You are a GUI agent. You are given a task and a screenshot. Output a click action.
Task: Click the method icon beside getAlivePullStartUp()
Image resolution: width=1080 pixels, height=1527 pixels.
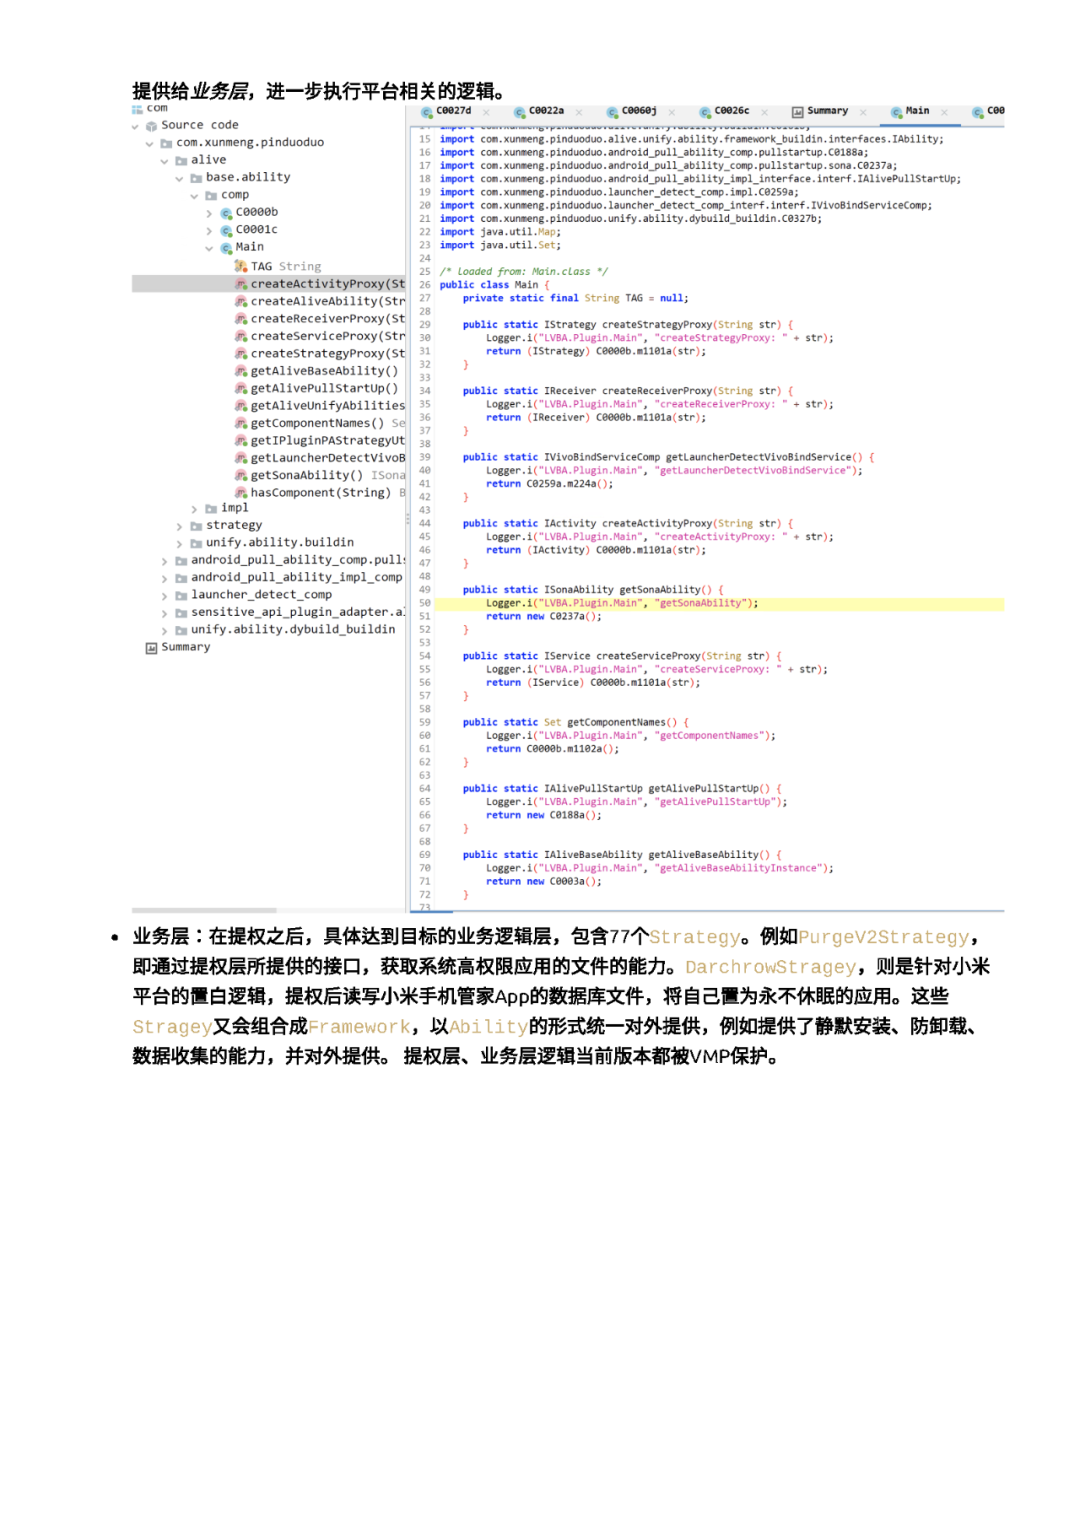pos(241,388)
